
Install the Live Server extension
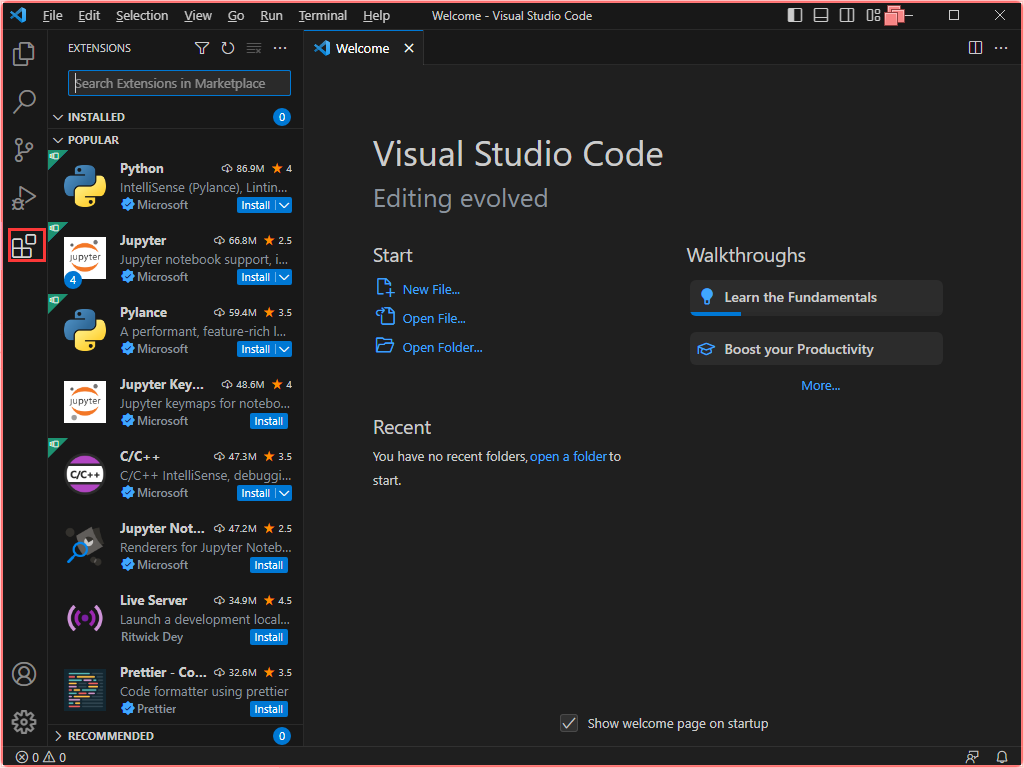(x=268, y=637)
